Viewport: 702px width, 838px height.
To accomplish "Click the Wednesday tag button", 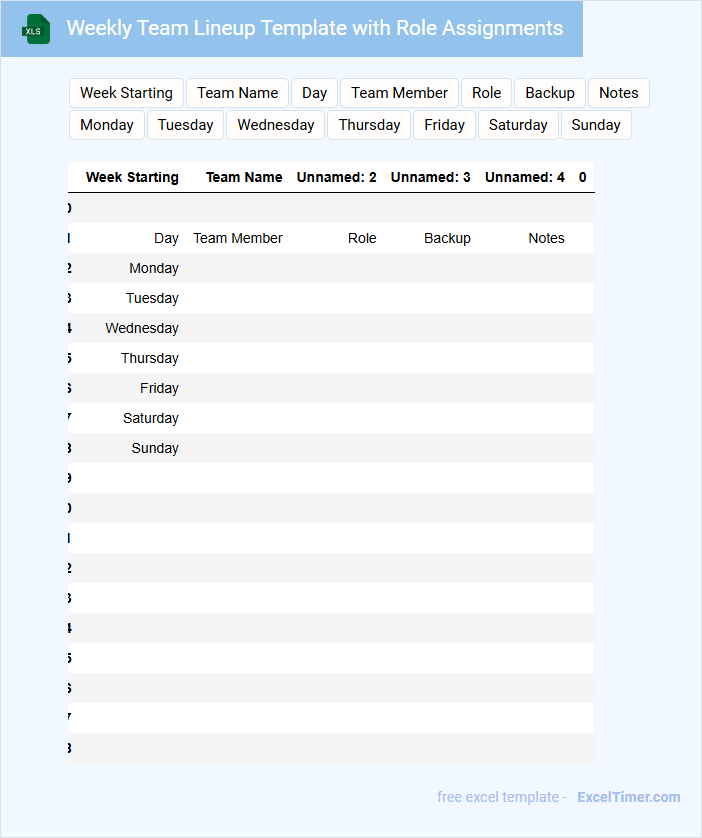I will (x=276, y=125).
